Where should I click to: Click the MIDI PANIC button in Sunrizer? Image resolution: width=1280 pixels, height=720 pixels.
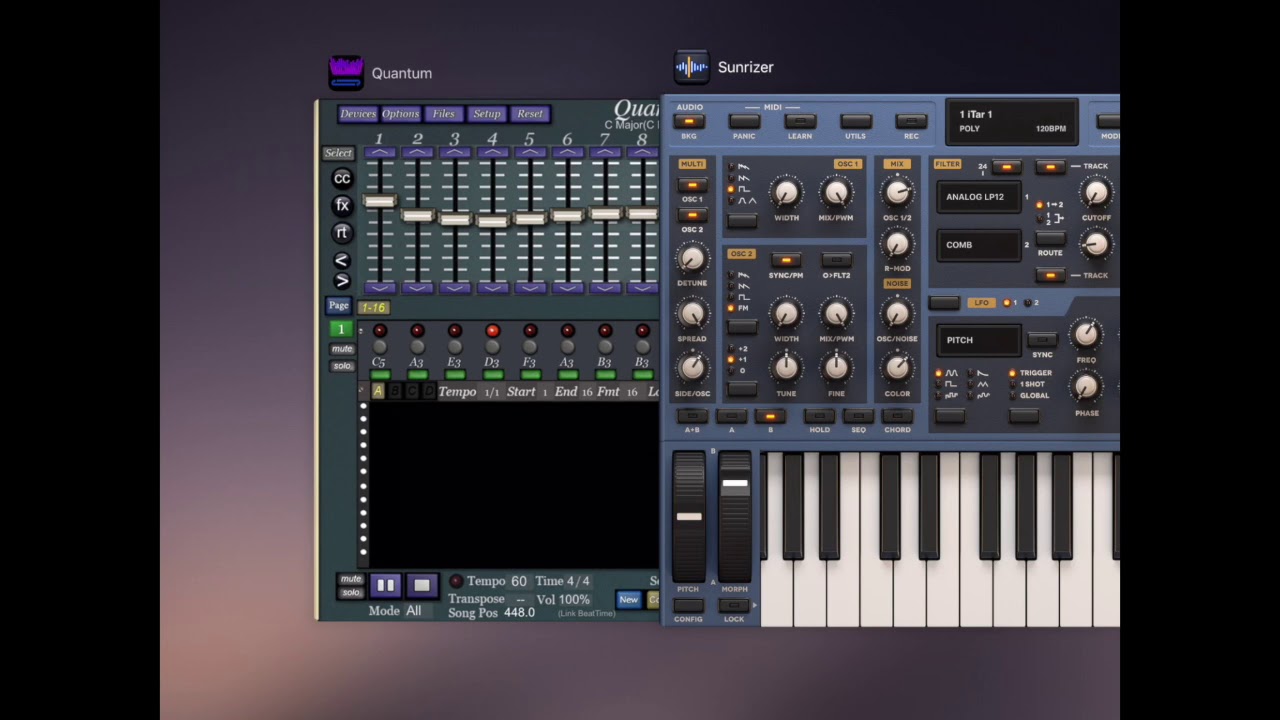744,122
